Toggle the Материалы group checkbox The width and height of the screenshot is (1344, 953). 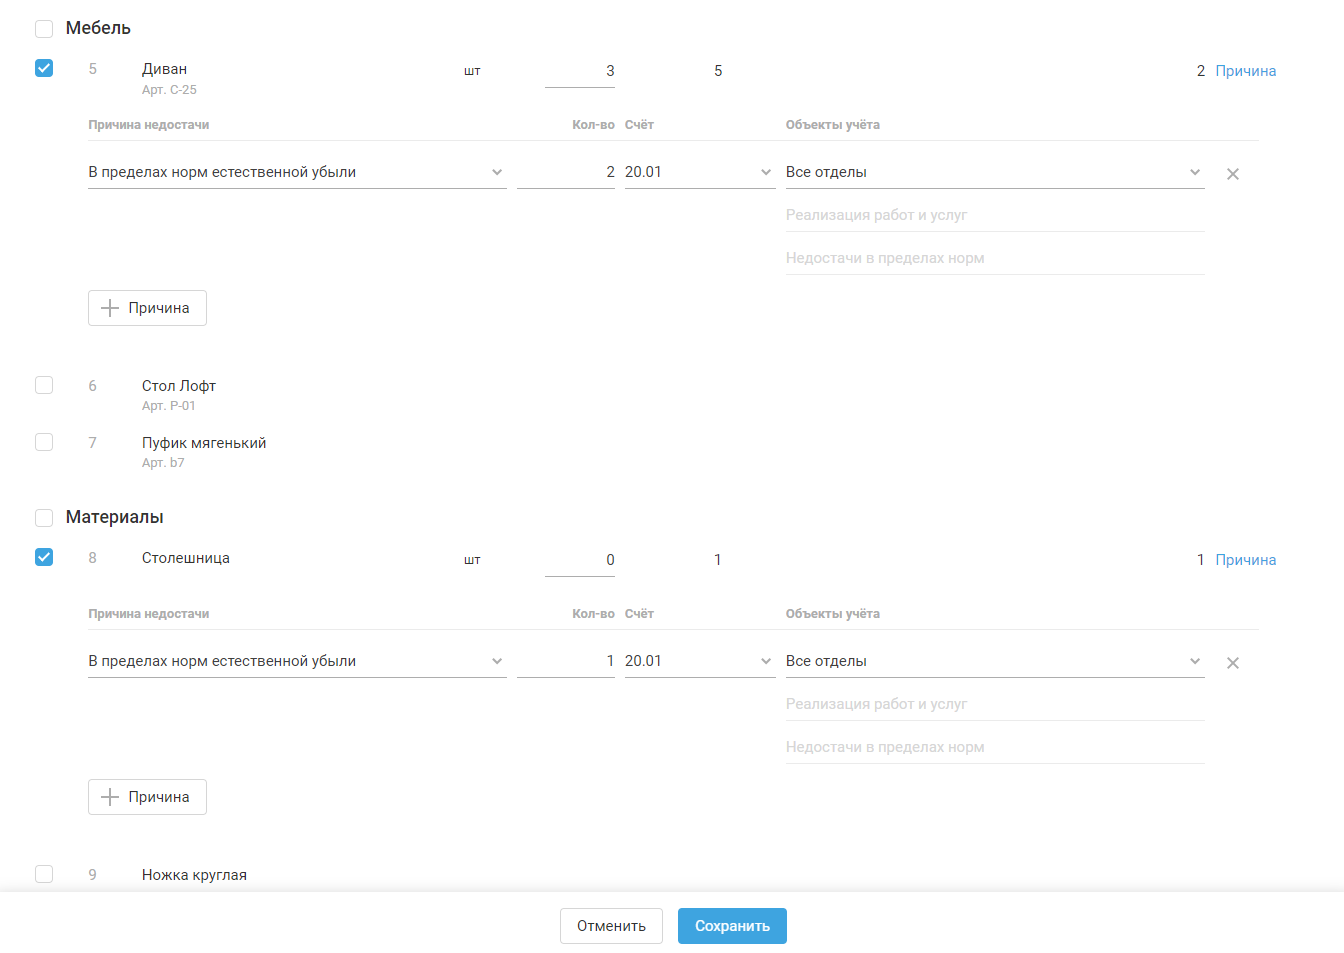(x=44, y=518)
